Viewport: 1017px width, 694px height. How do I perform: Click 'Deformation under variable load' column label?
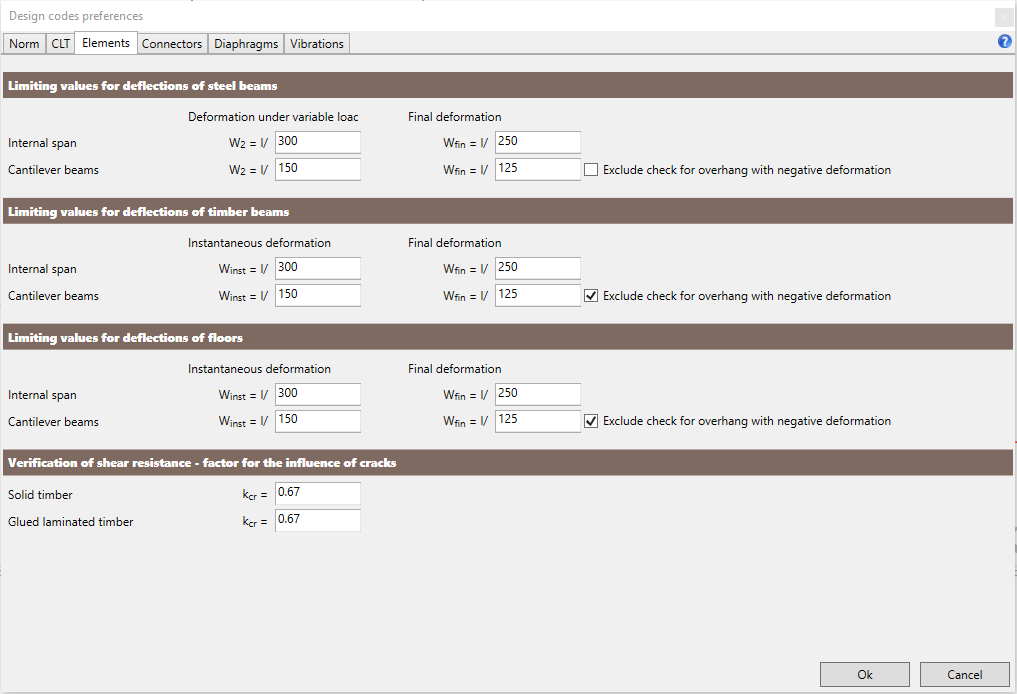(273, 117)
